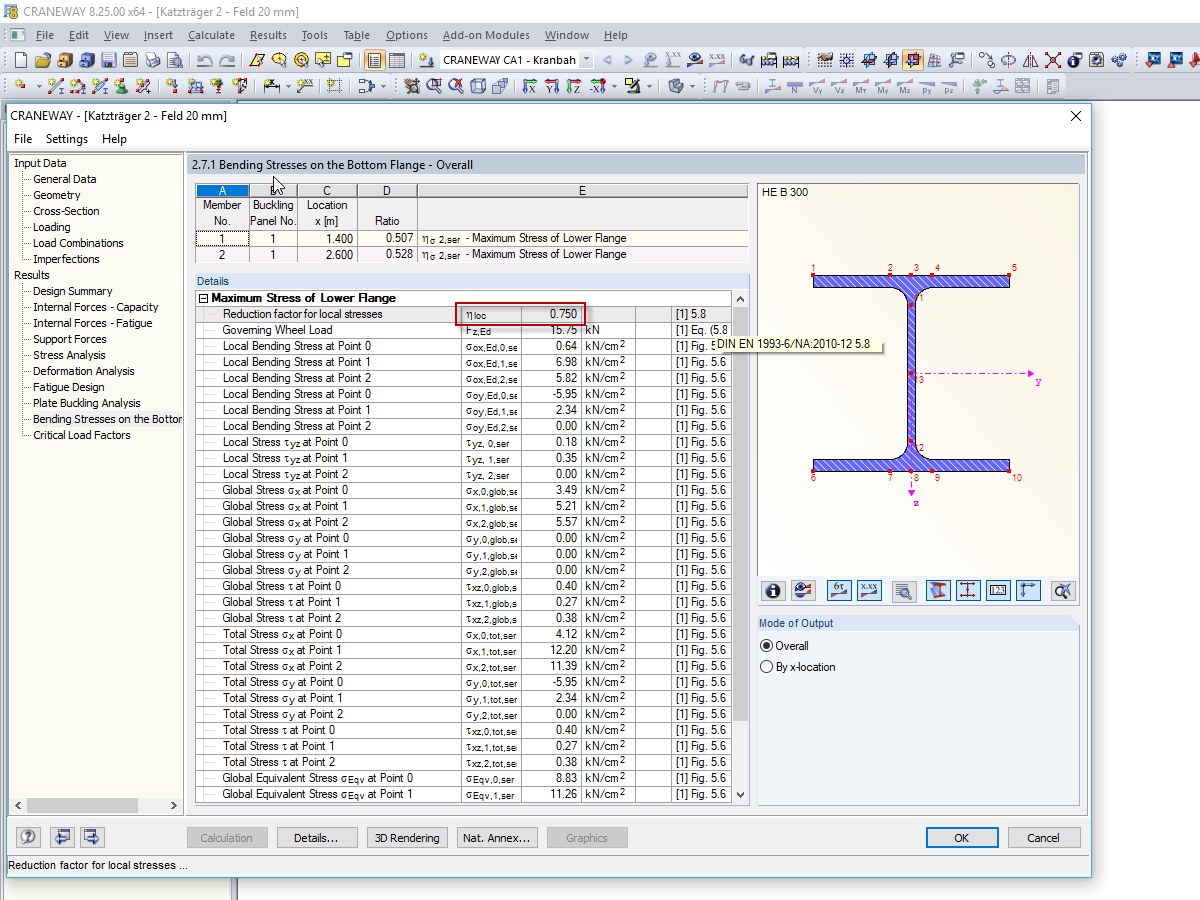This screenshot has height=900, width=1200.
Task: Select Cross-Section tree item
Action: [66, 211]
